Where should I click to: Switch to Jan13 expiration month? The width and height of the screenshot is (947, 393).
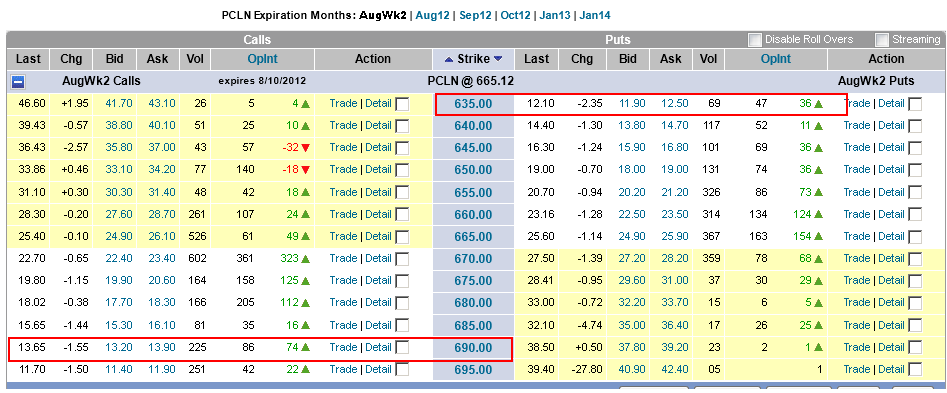click(x=554, y=16)
